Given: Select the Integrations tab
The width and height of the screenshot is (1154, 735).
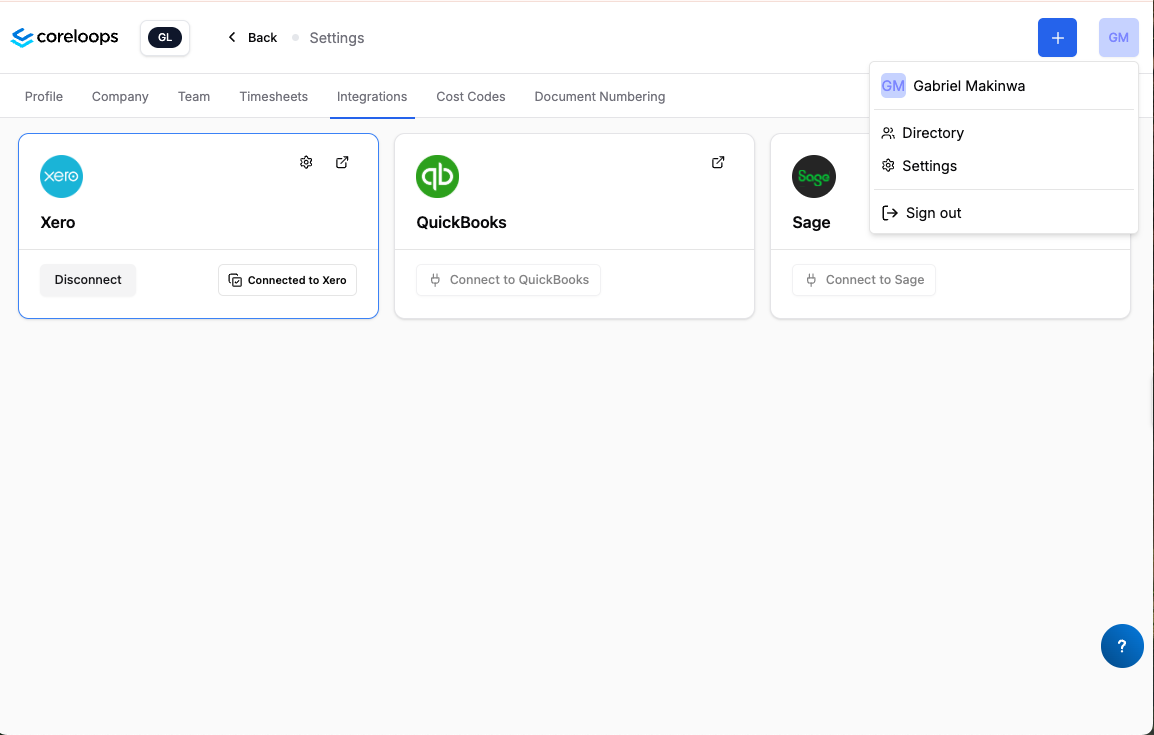Looking at the screenshot, I should click(x=372, y=96).
